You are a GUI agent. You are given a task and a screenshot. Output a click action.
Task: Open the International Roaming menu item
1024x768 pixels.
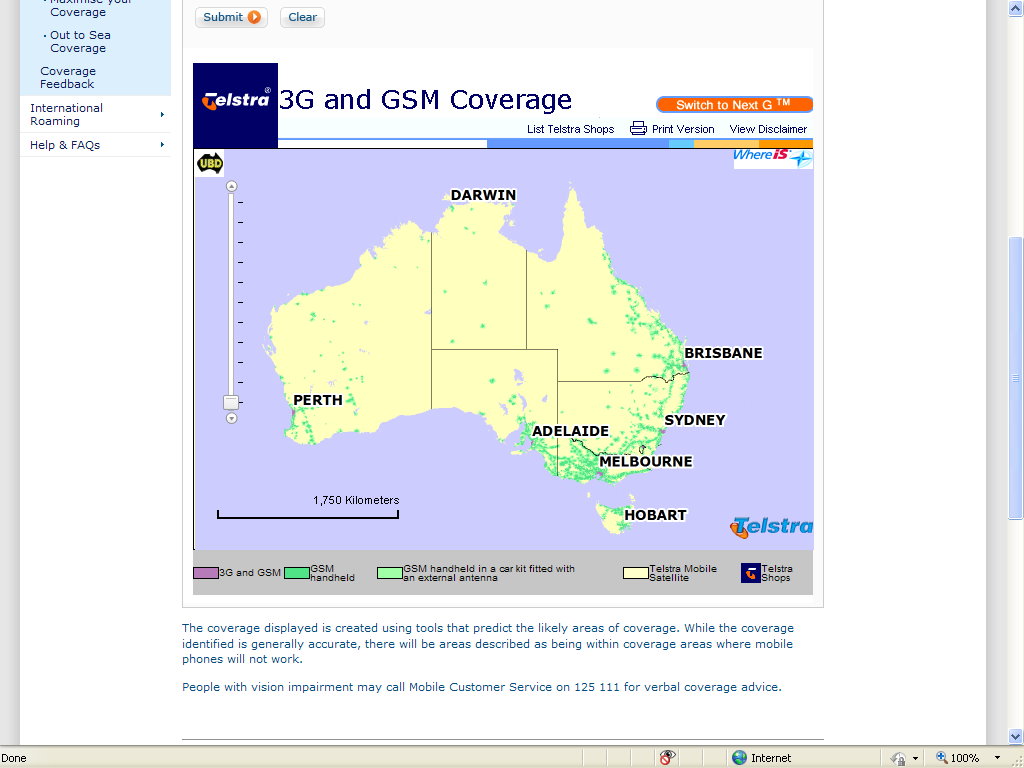tap(66, 114)
